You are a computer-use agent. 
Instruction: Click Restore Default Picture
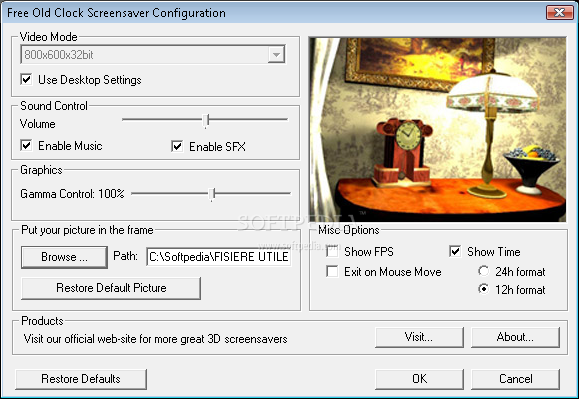[111, 288]
